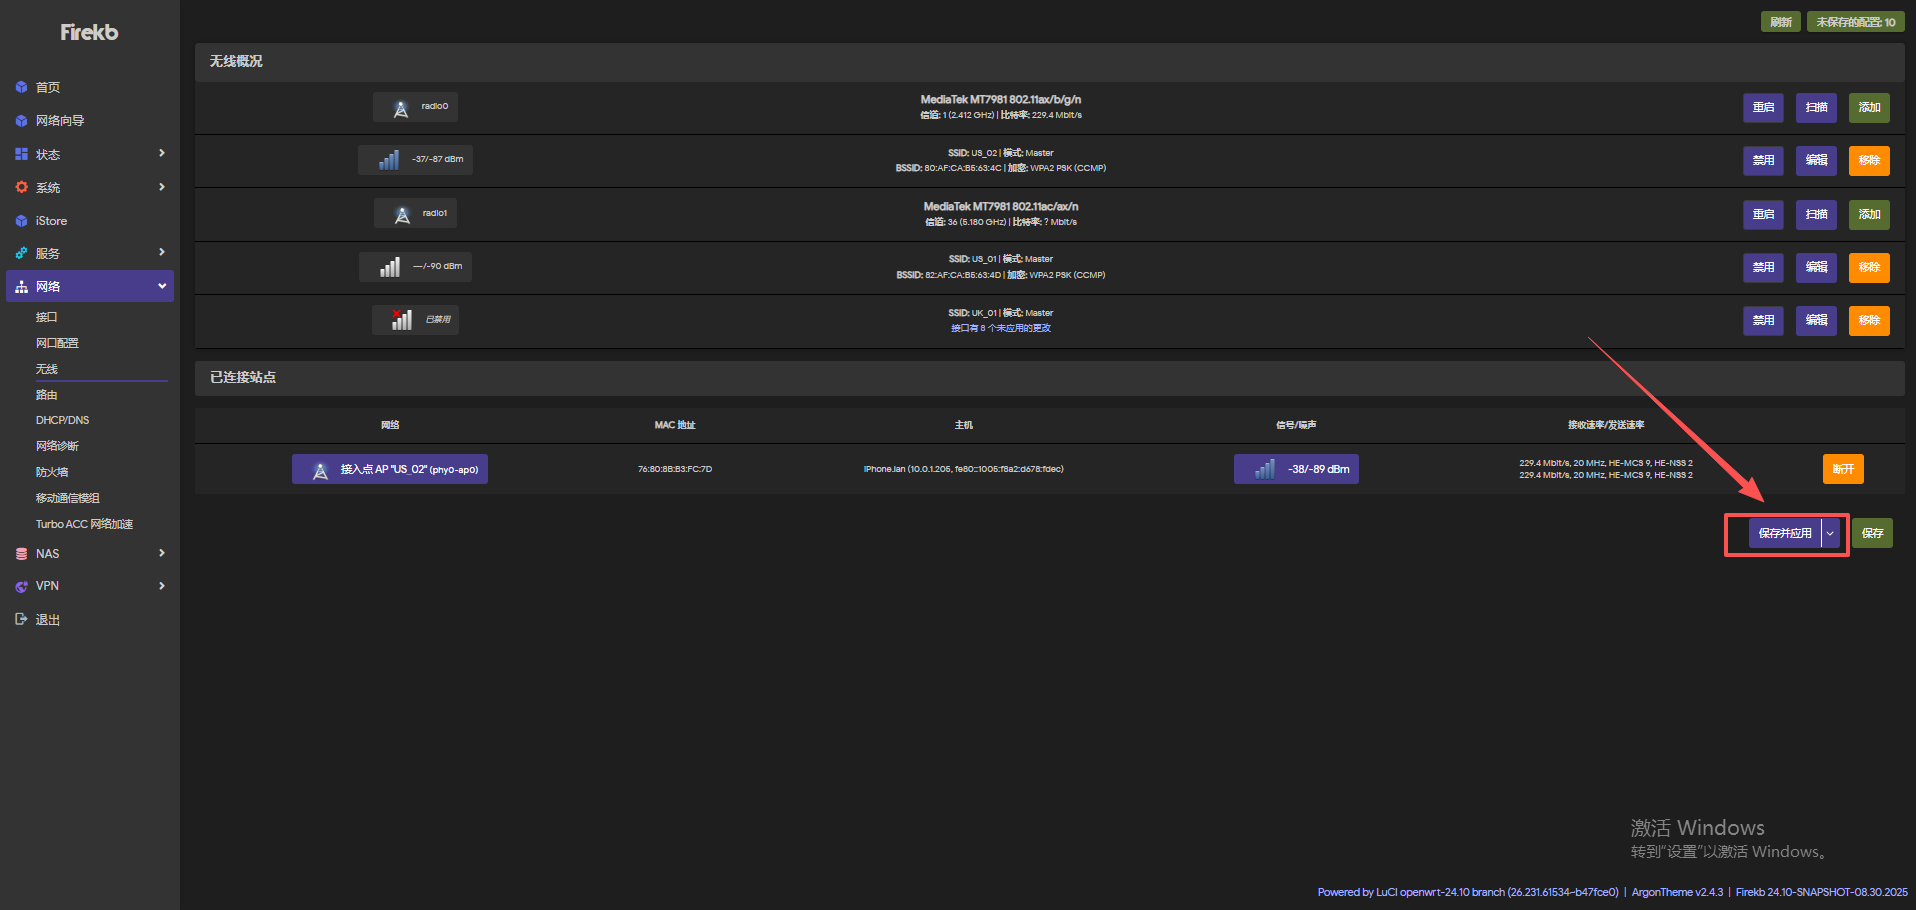Image resolution: width=1916 pixels, height=910 pixels.
Task: Click the 首页 home cube icon
Action: 21,88
